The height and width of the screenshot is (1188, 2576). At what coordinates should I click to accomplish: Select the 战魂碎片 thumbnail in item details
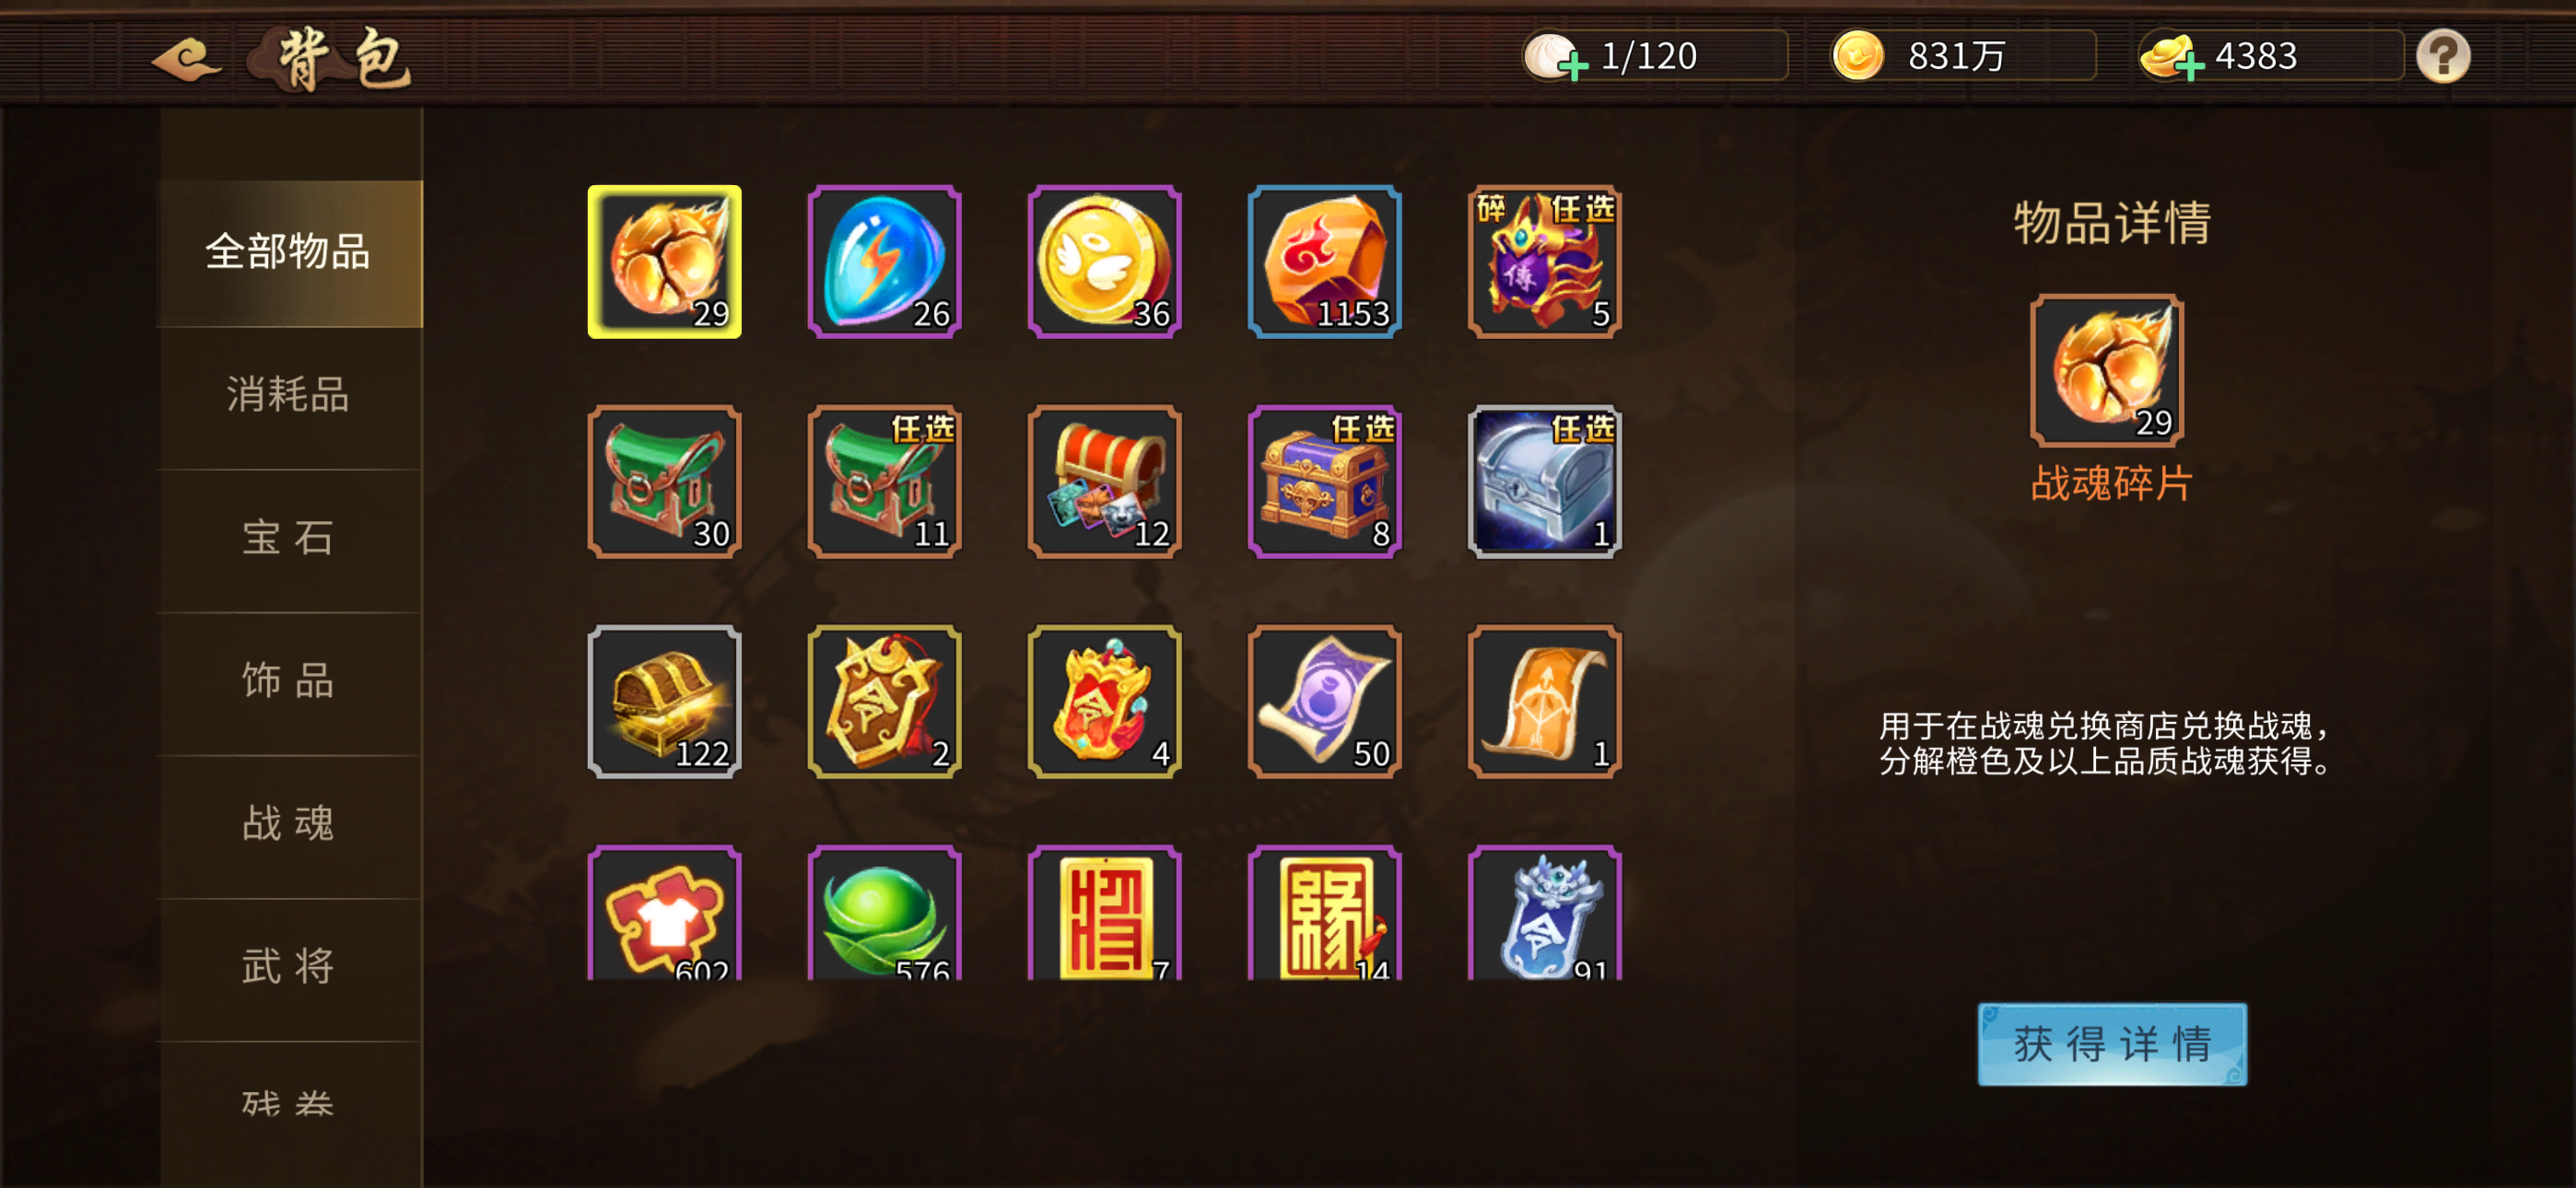(x=2107, y=371)
